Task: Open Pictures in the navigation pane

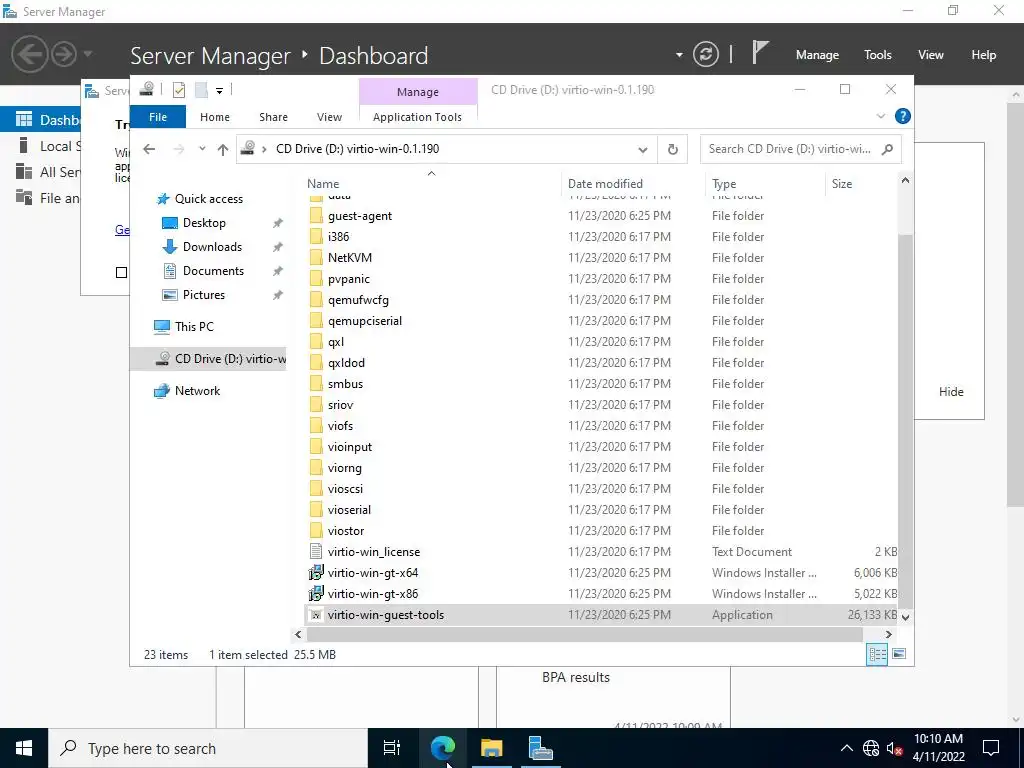Action: (x=203, y=295)
